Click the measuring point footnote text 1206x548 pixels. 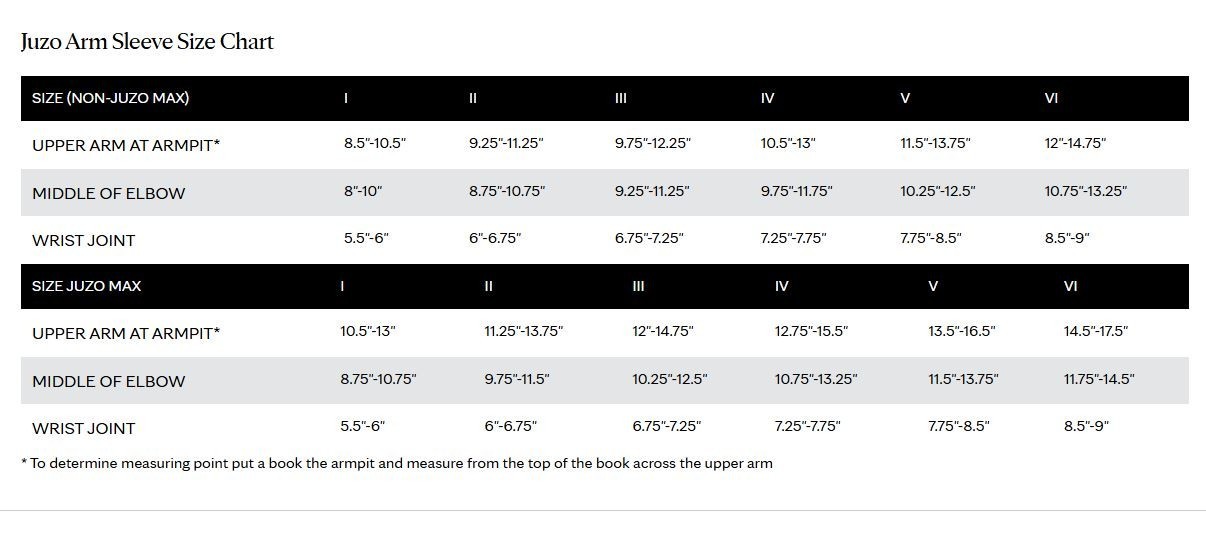click(397, 463)
